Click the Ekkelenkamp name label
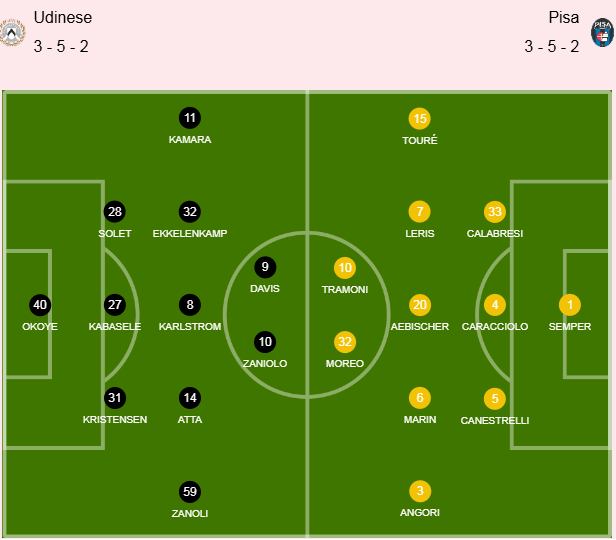The image size is (616, 540). [190, 234]
